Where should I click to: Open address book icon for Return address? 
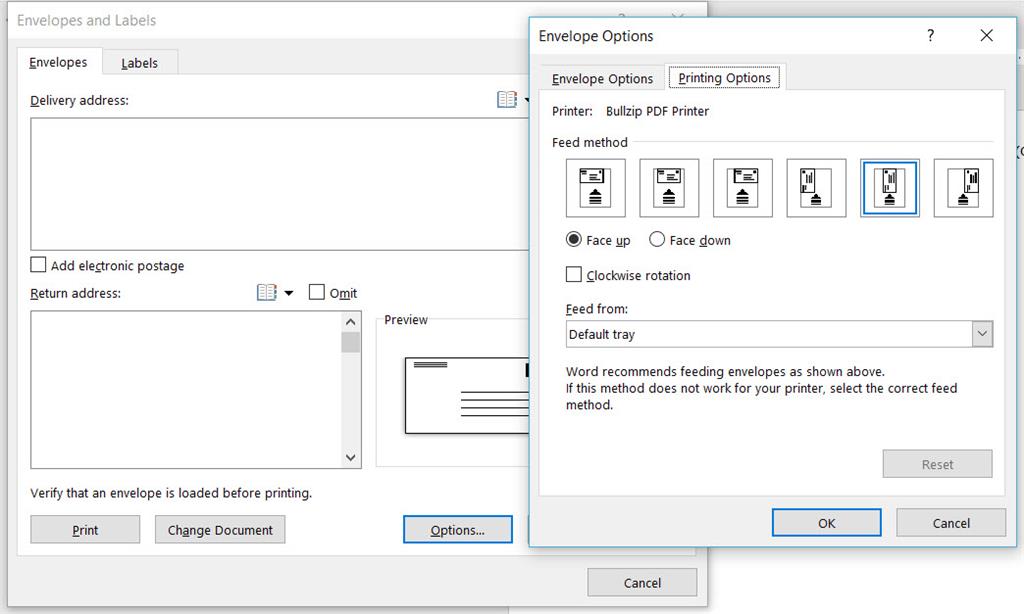266,292
